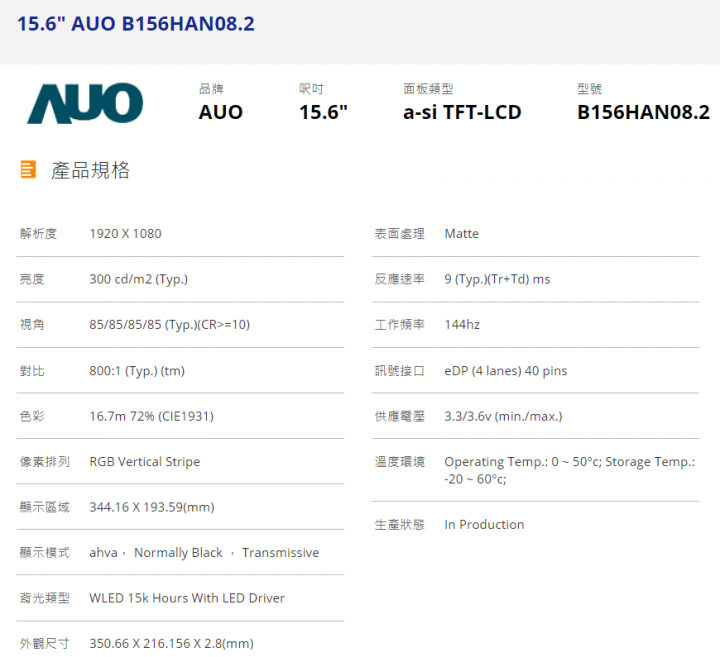Viewport: 720px width, 657px height.
Task: Click the 面板類型 header label
Action: click(428, 89)
